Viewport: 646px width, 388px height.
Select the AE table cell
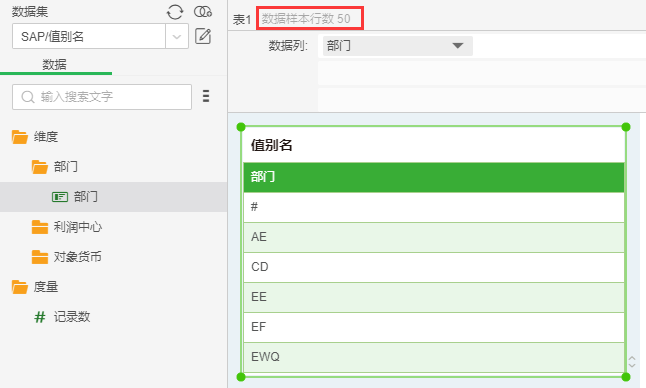434,237
